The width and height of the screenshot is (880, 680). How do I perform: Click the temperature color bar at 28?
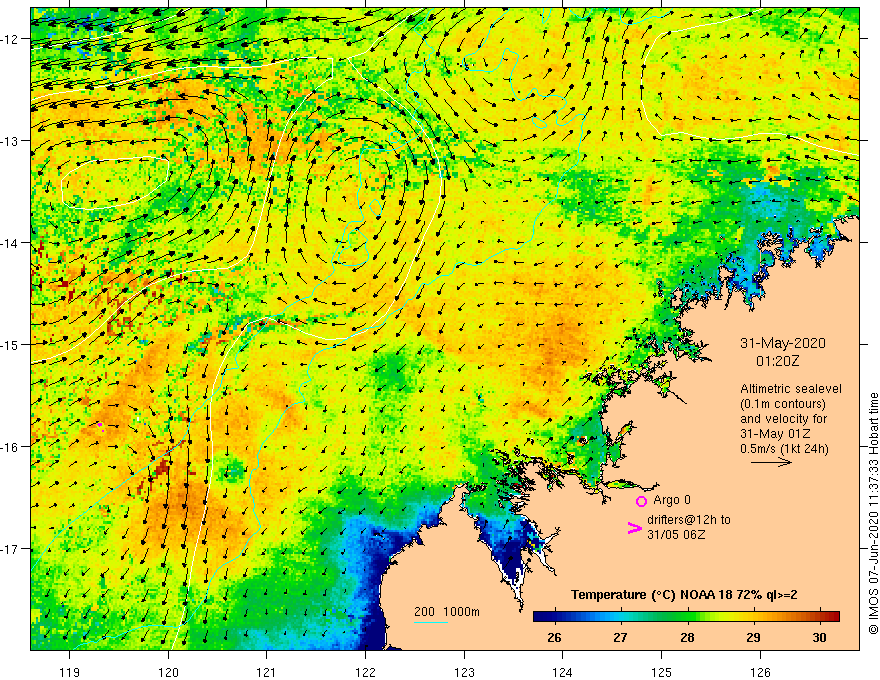tap(688, 616)
